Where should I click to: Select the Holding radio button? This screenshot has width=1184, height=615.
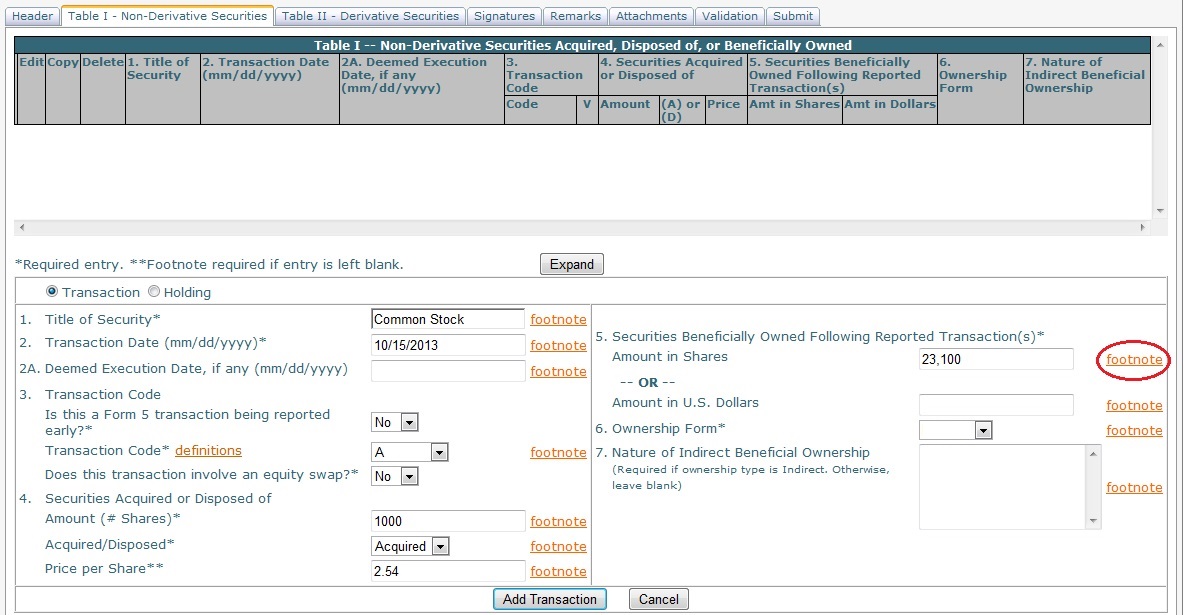[154, 293]
